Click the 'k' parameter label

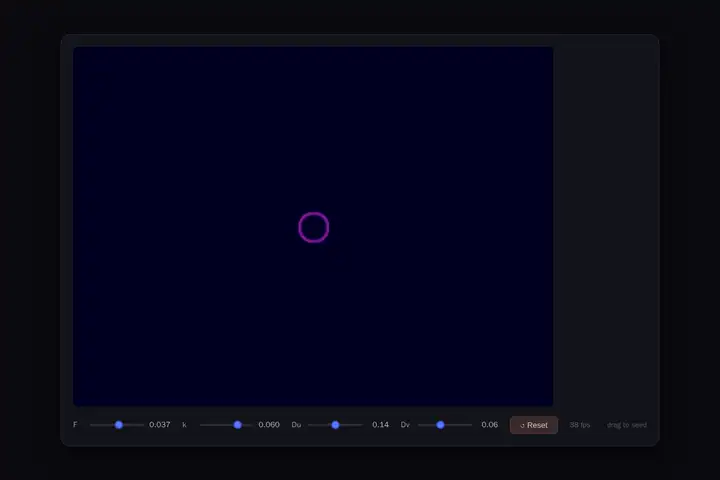[x=185, y=425]
